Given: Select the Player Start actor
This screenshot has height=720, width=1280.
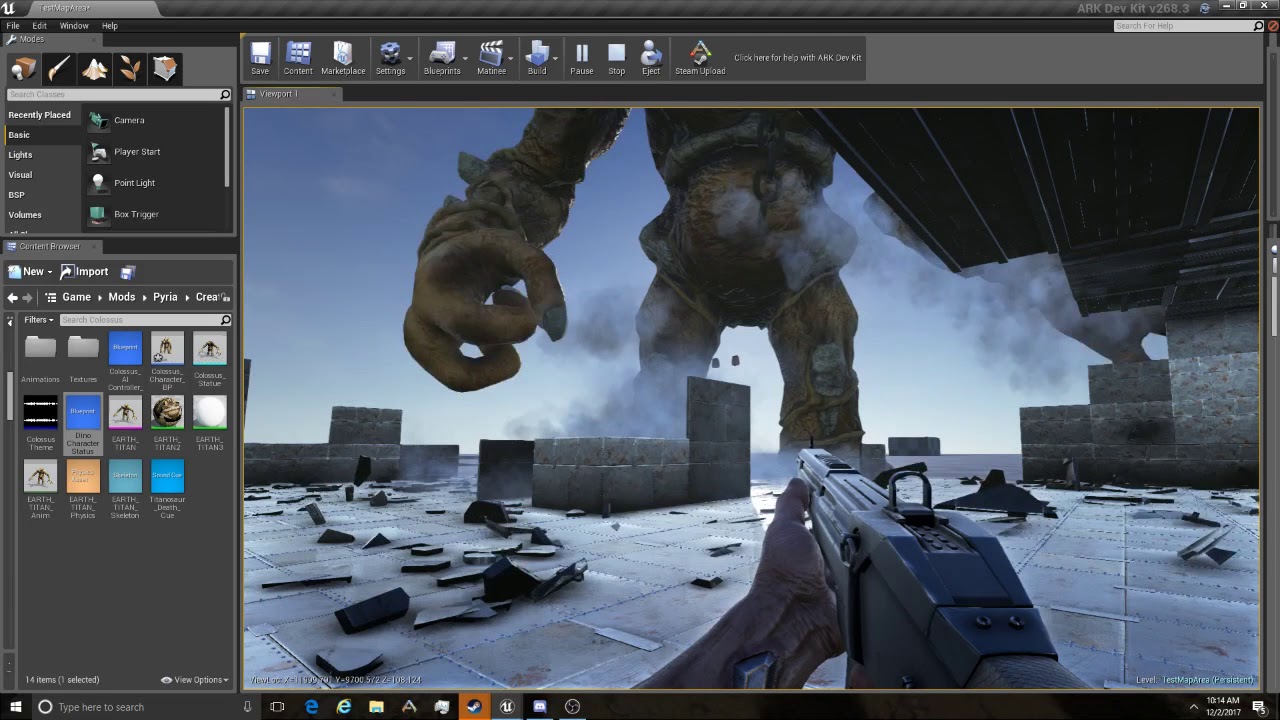Looking at the screenshot, I should click(156, 152).
